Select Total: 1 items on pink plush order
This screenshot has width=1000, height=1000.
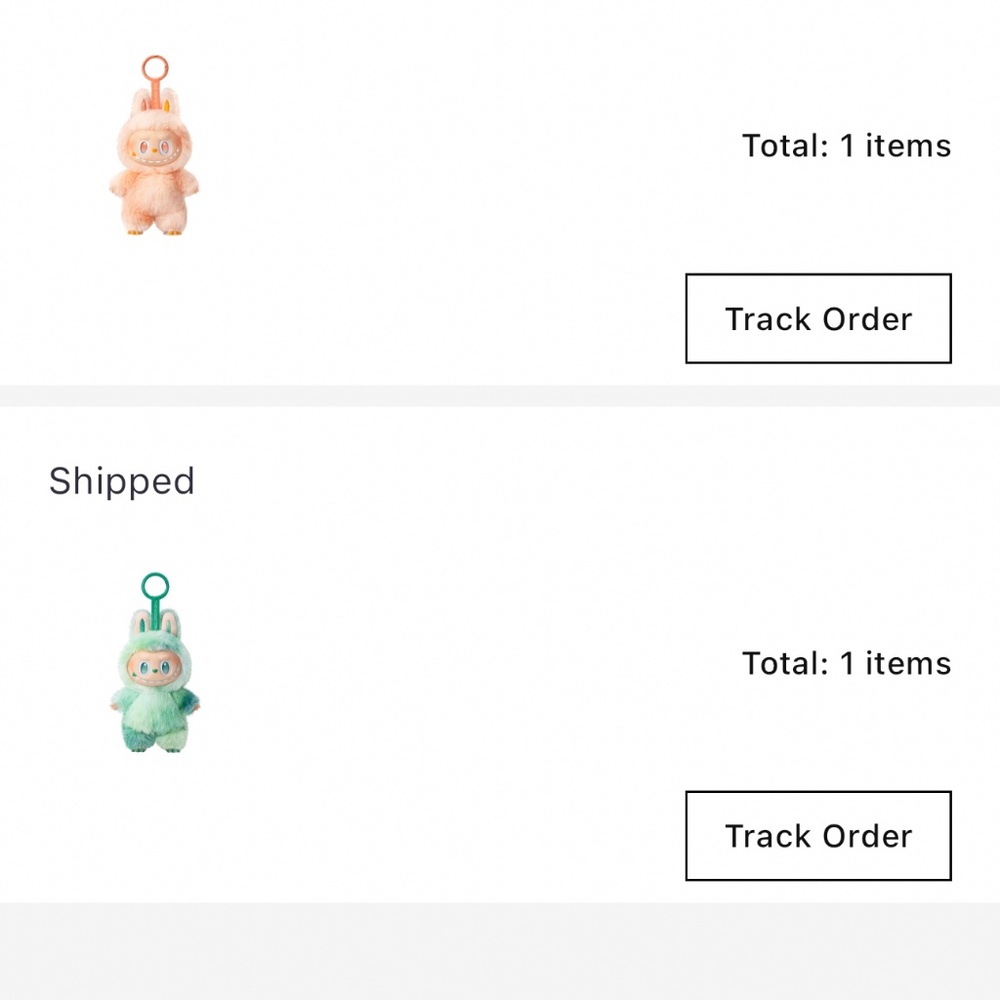846,145
